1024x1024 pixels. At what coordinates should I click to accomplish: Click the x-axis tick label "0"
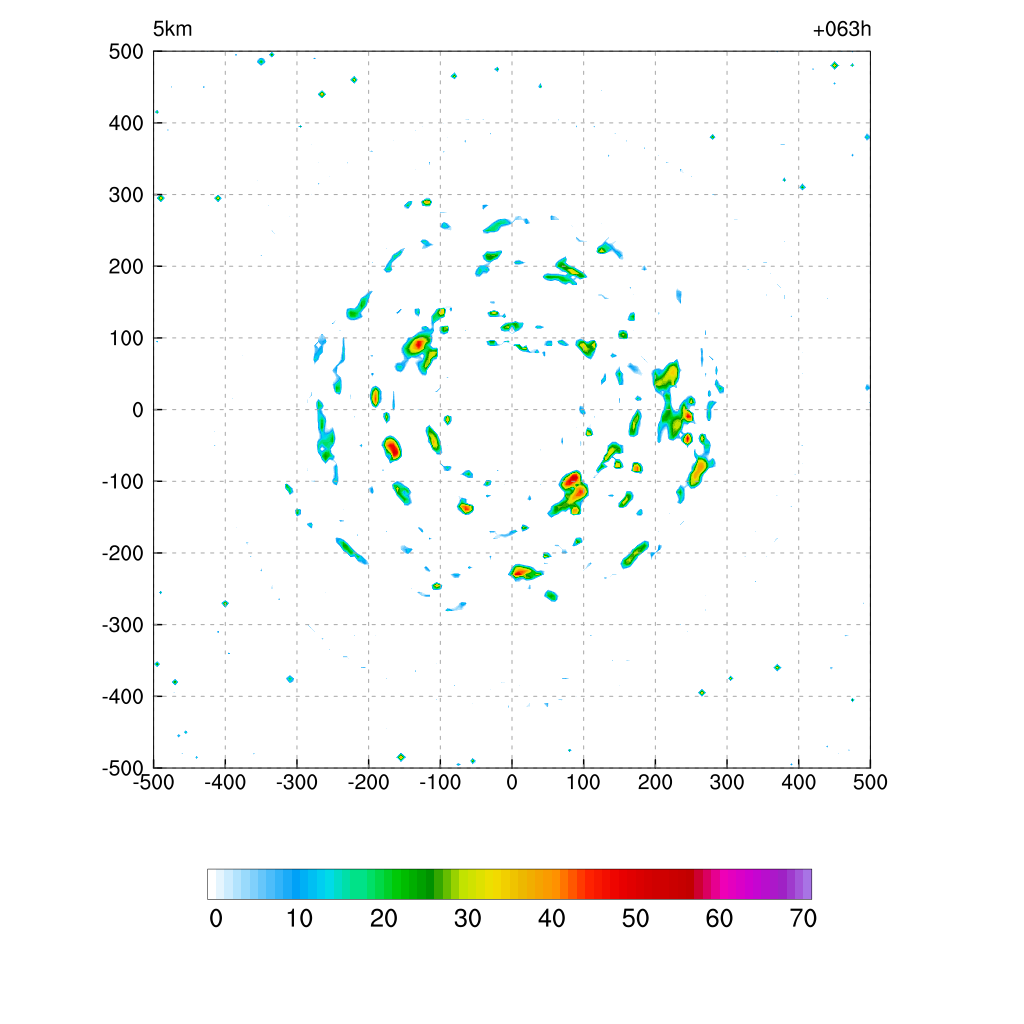tap(512, 782)
